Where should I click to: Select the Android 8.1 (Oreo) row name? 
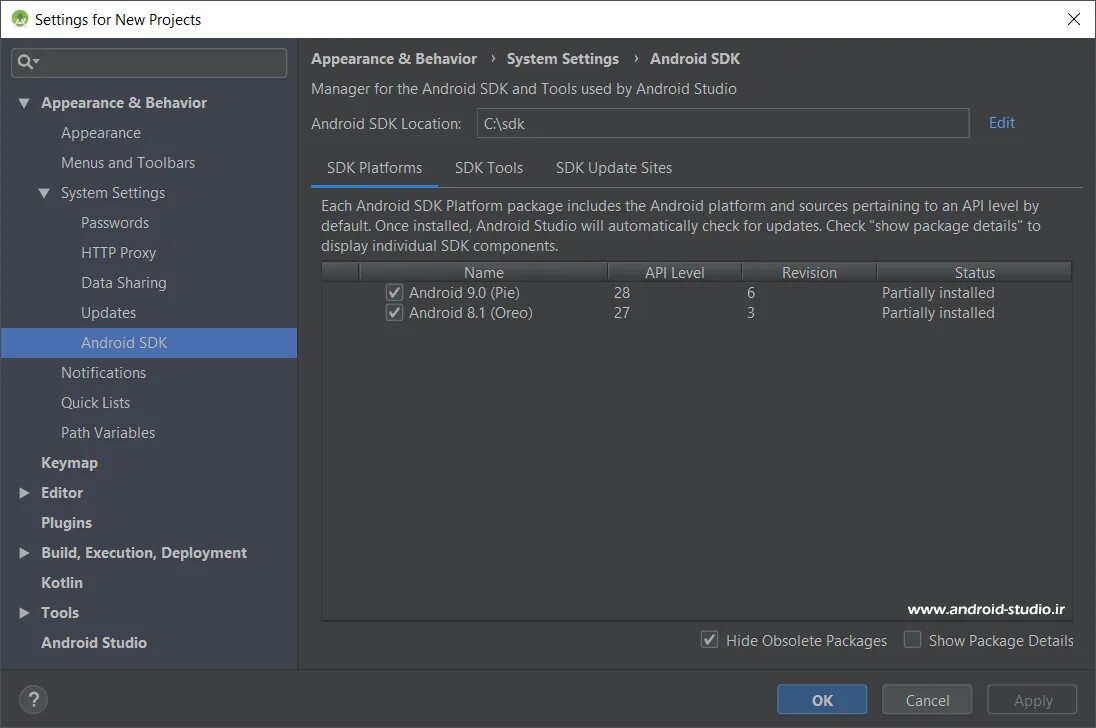(470, 312)
